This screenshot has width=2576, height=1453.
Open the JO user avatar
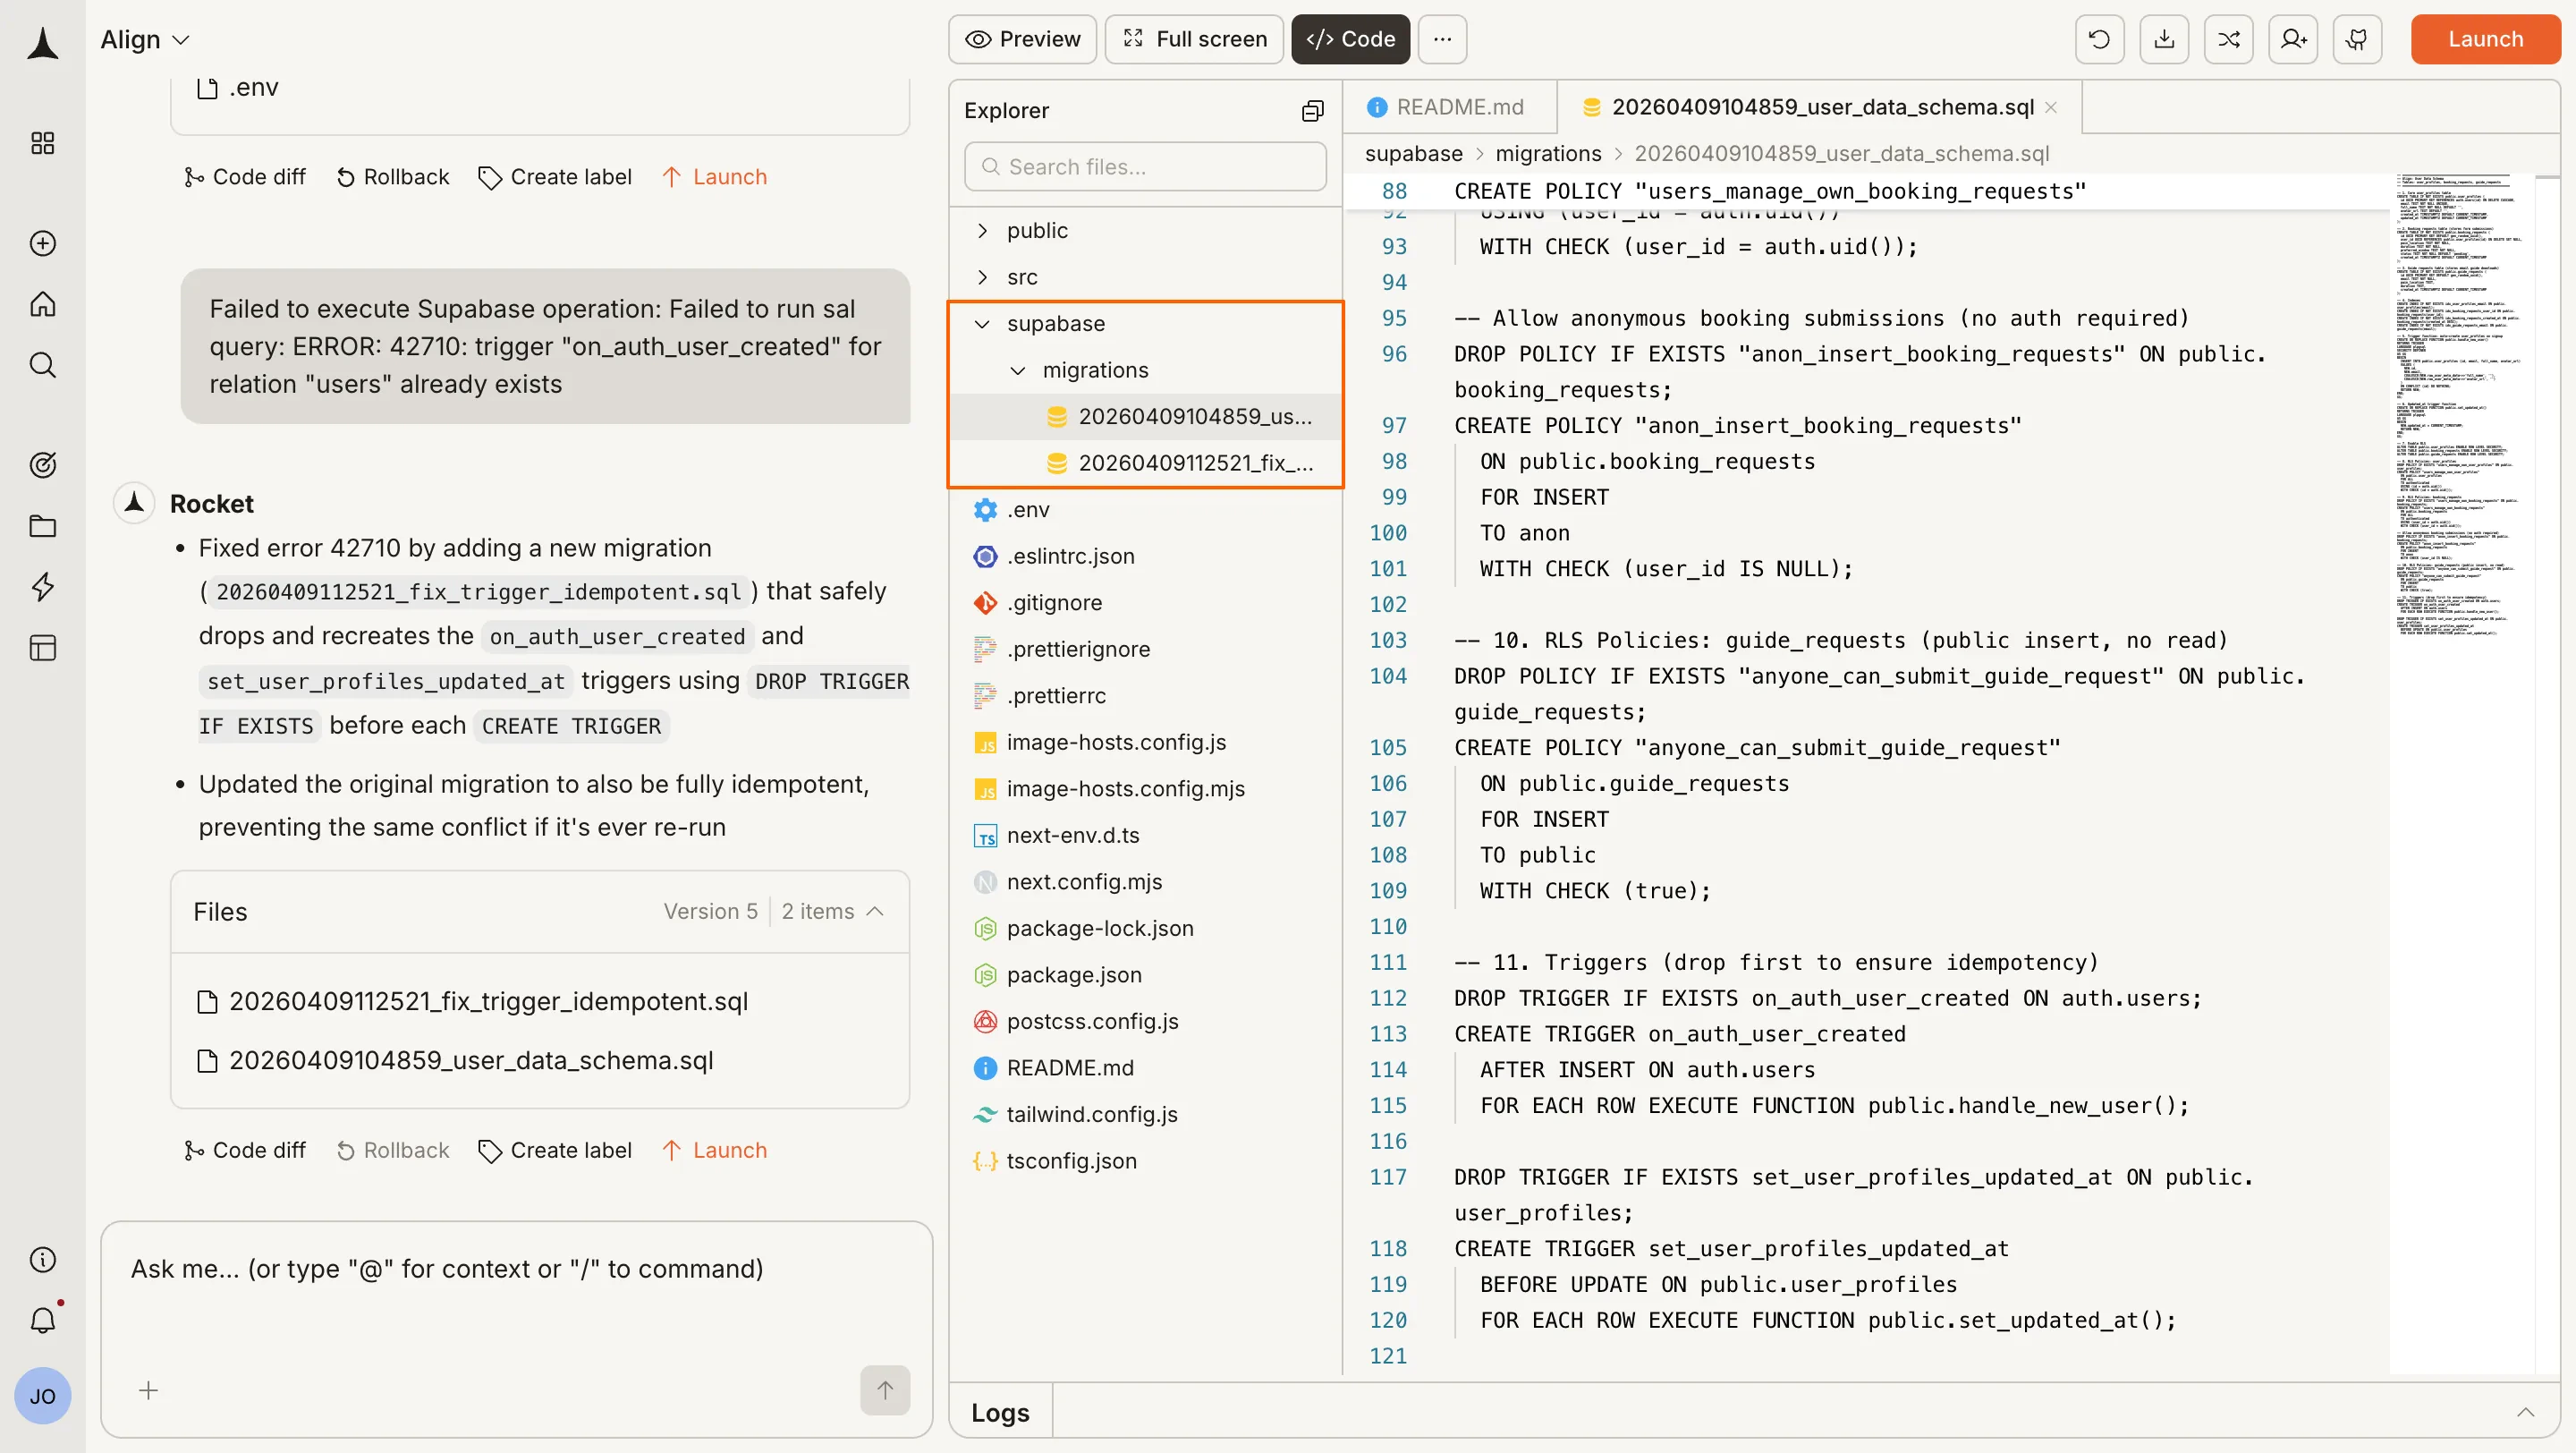click(42, 1395)
